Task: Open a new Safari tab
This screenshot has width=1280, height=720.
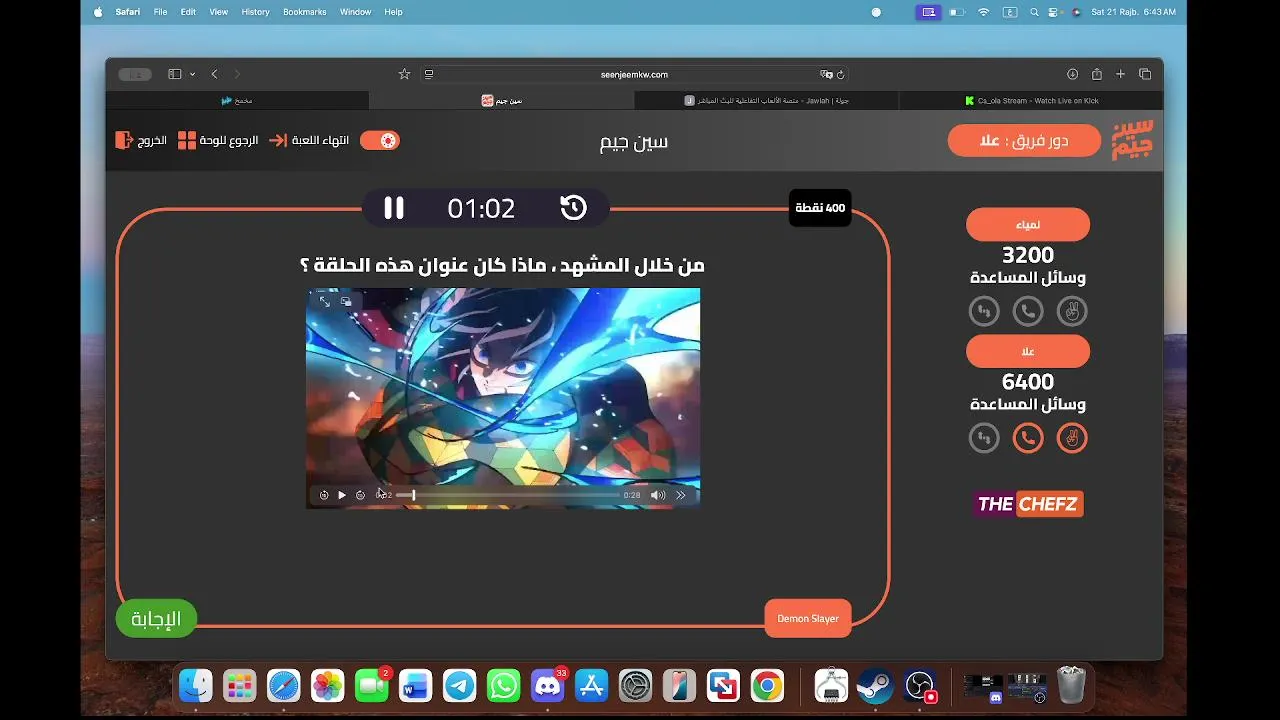Action: tap(1121, 74)
